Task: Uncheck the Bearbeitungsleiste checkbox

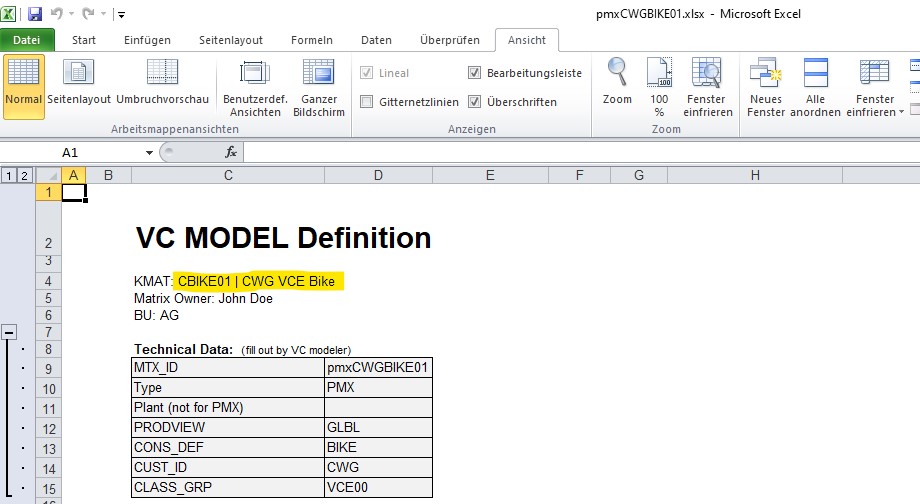Action: (475, 73)
